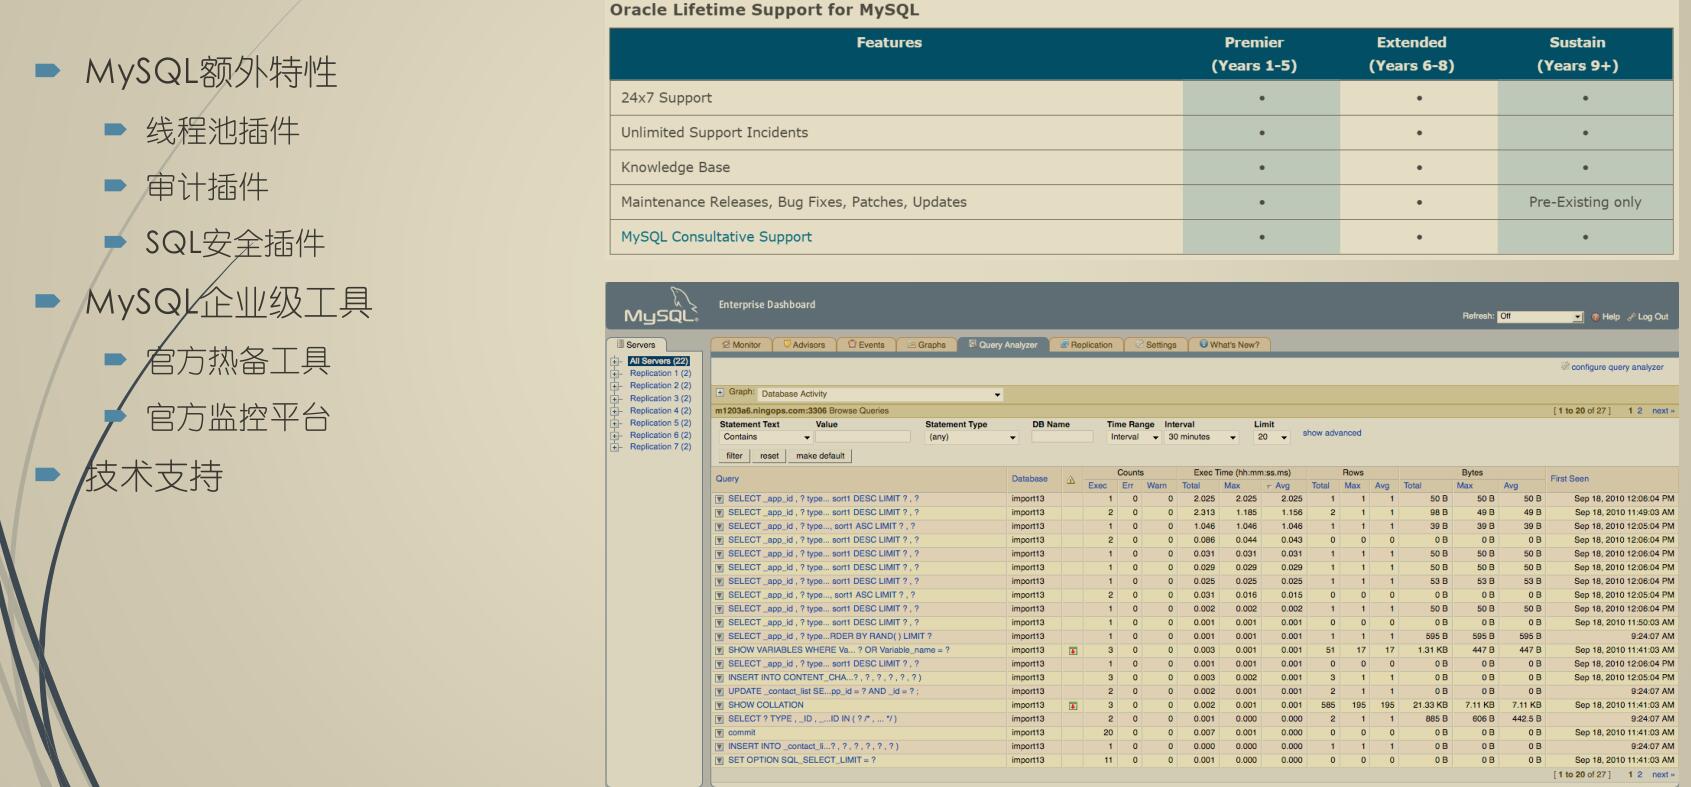Select Replication 3 (2) in server tree
Viewport: 1691px width, 787px height.
(660, 398)
